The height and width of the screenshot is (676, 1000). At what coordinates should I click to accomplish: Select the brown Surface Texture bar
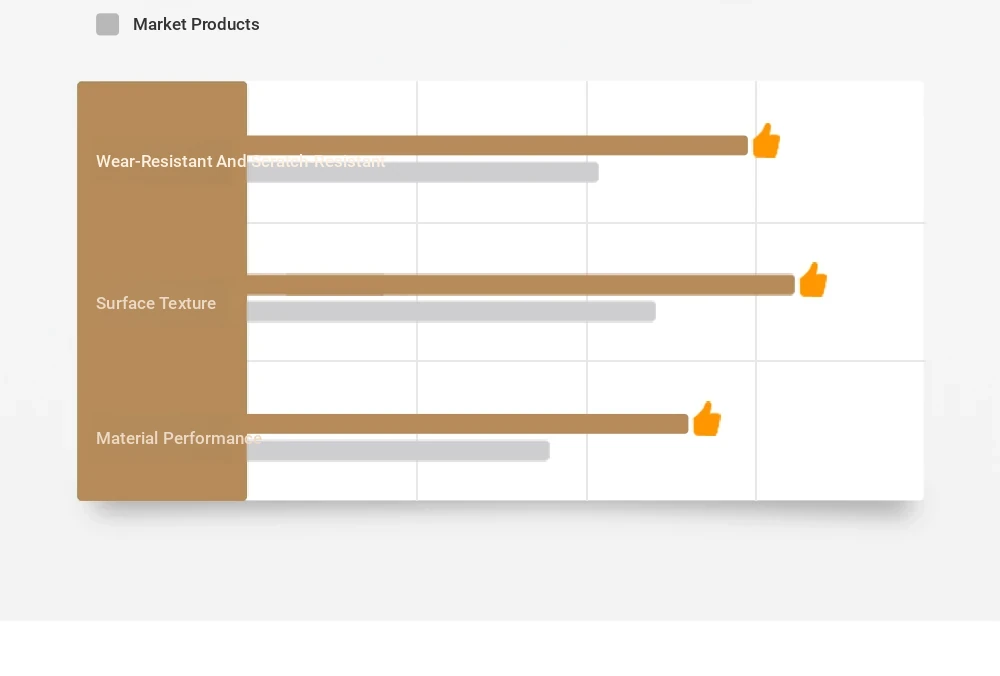pyautogui.click(x=521, y=284)
